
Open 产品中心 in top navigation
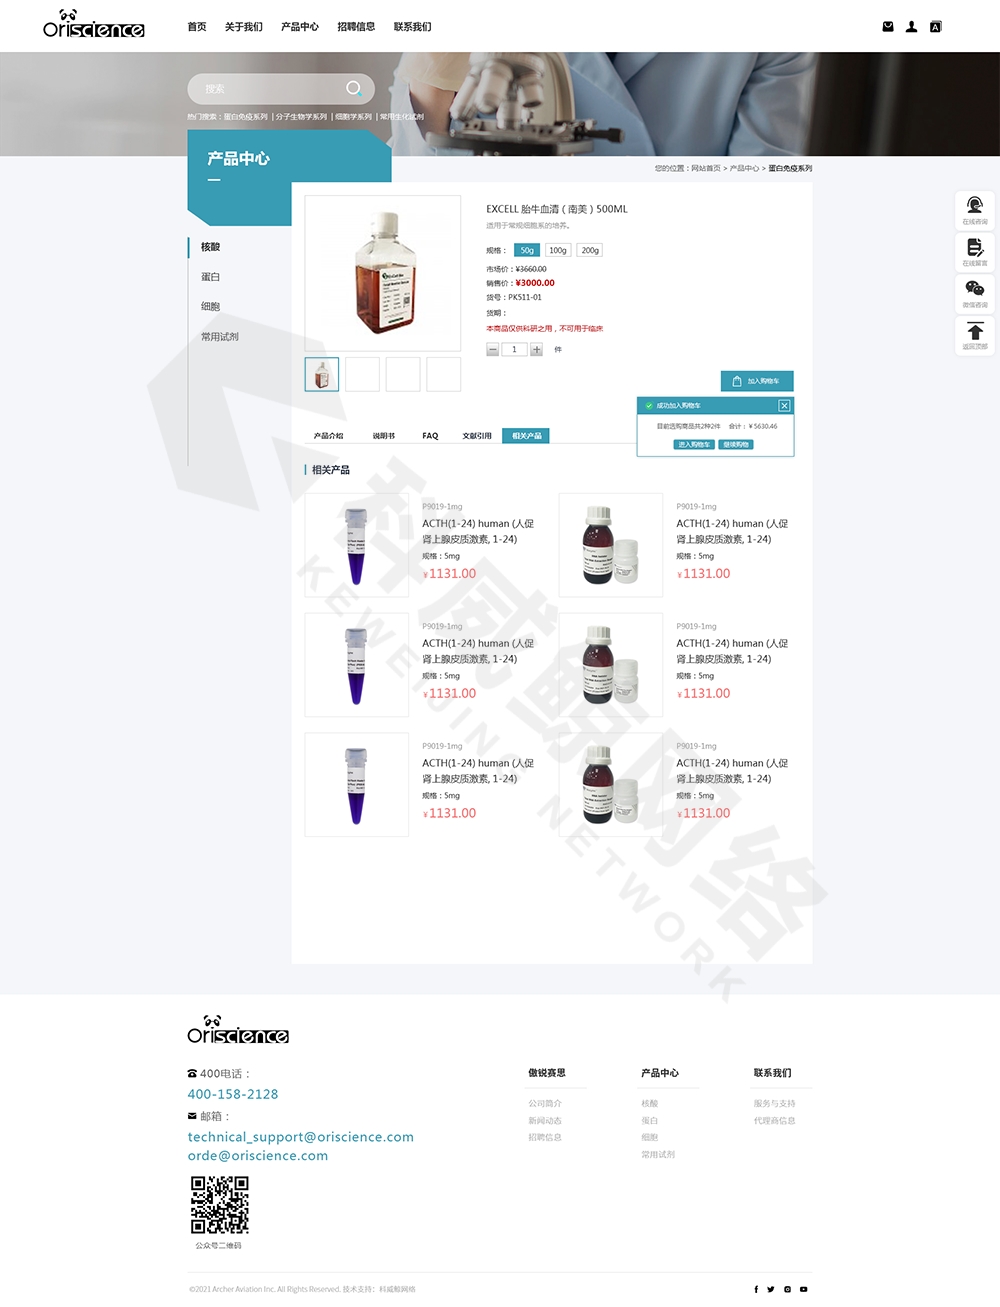point(300,27)
